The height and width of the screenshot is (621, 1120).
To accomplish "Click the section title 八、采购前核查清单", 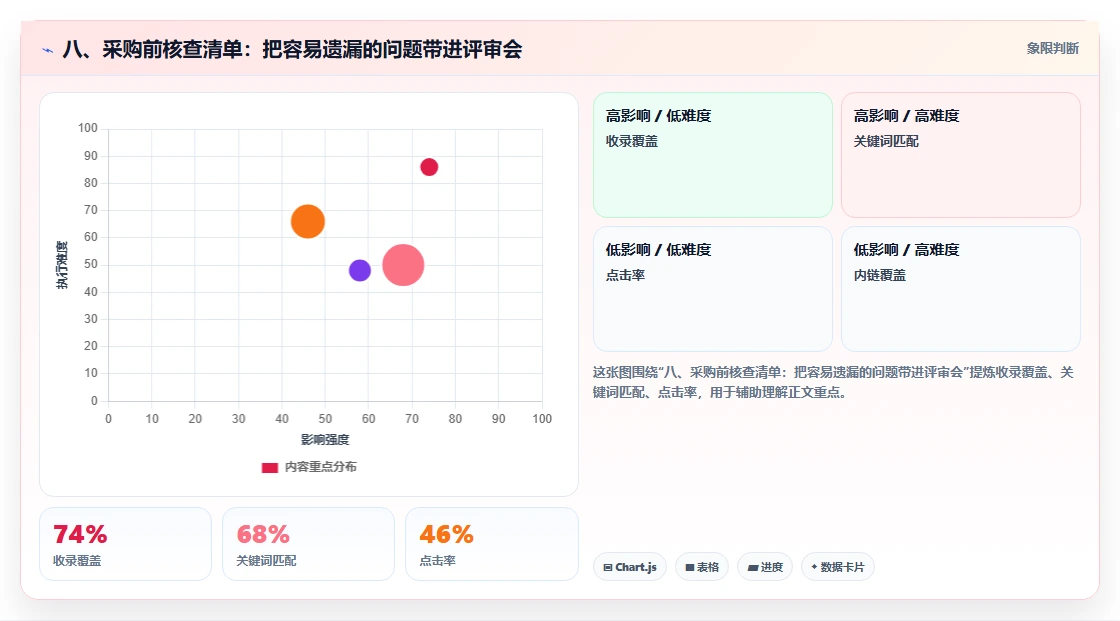I will coord(292,49).
